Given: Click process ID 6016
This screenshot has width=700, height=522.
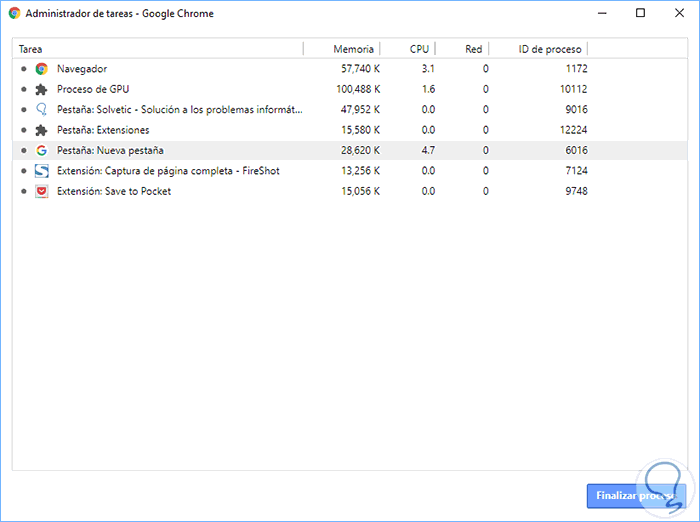Looking at the screenshot, I should 577,150.
